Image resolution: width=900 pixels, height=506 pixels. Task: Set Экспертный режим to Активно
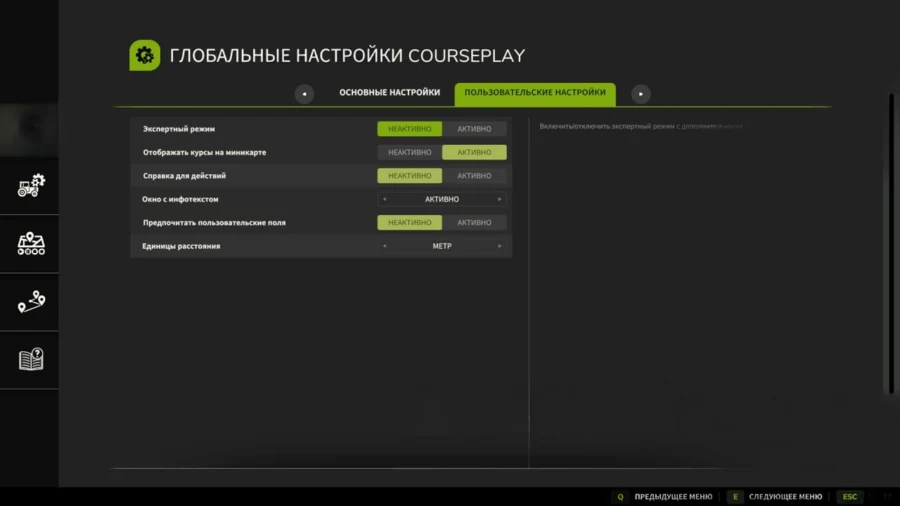tap(474, 129)
